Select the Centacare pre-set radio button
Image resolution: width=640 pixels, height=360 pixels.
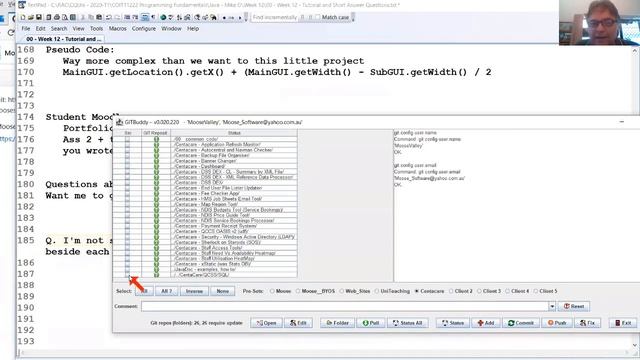click(x=417, y=291)
